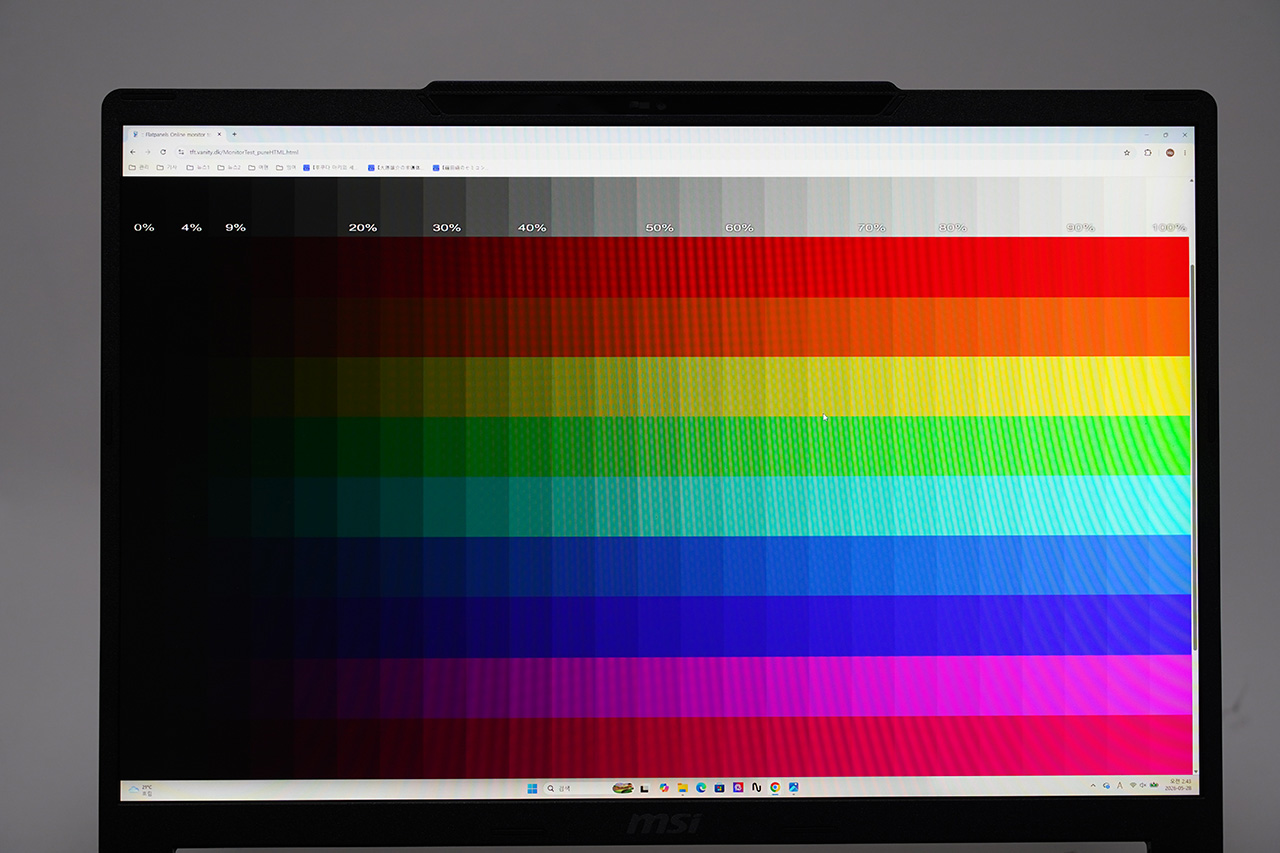
Task: Launch Copilot from the taskbar
Action: click(664, 788)
